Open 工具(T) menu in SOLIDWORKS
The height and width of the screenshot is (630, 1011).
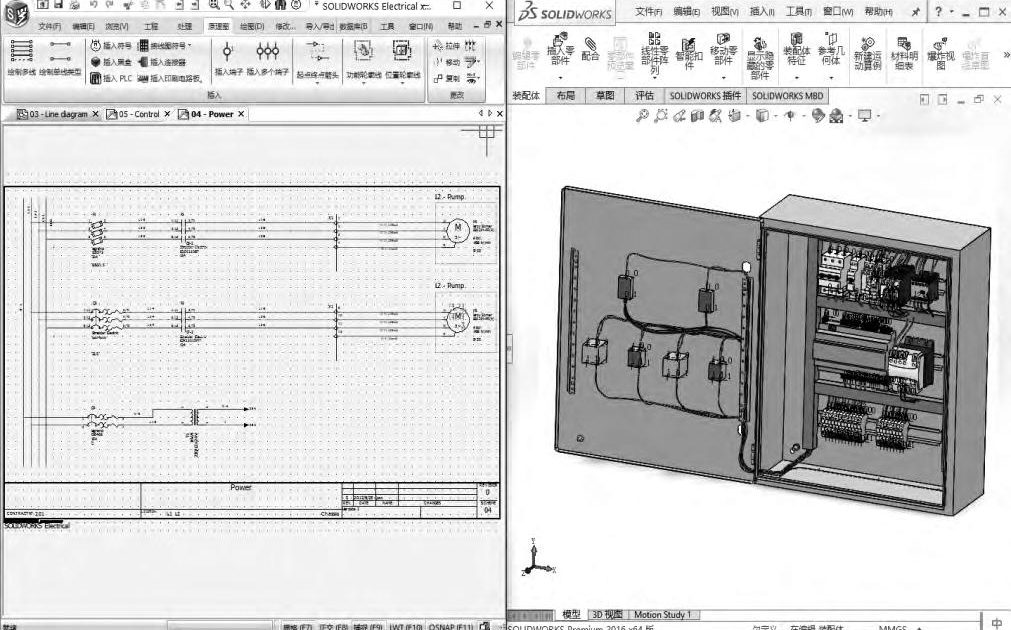coord(798,12)
